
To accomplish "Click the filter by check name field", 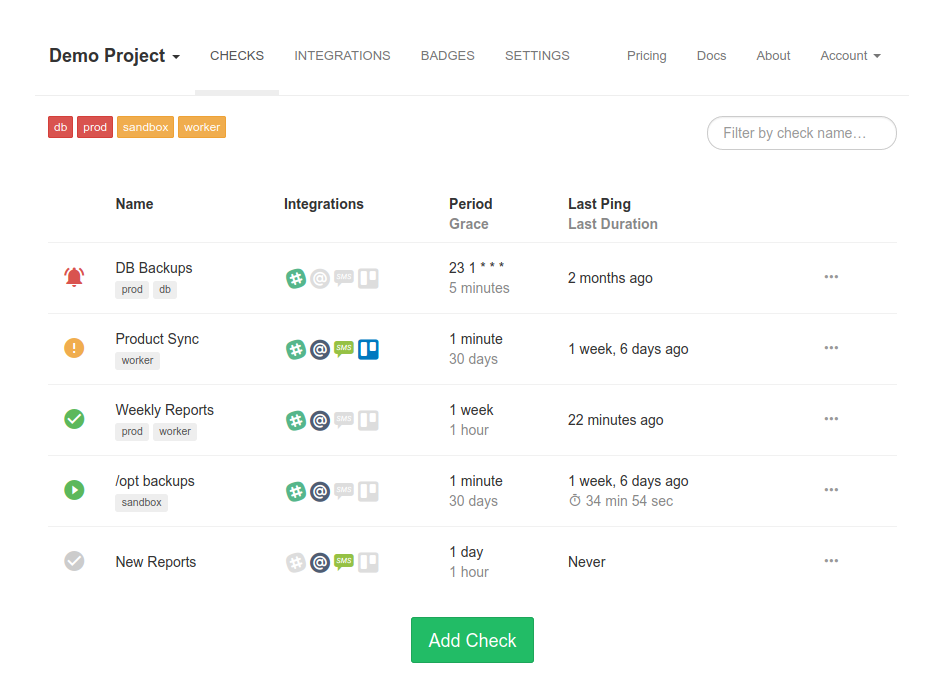I will 801,133.
